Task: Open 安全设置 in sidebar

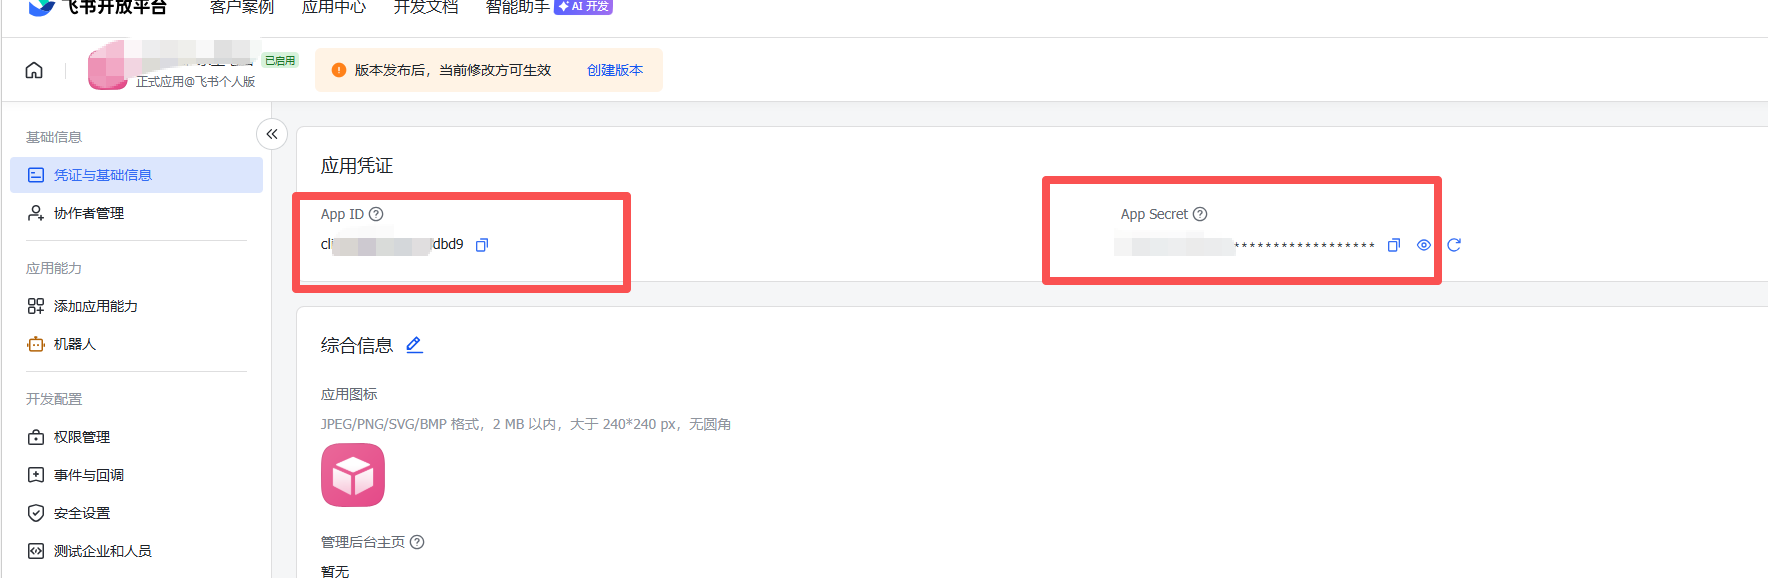Action: pyautogui.click(x=81, y=513)
